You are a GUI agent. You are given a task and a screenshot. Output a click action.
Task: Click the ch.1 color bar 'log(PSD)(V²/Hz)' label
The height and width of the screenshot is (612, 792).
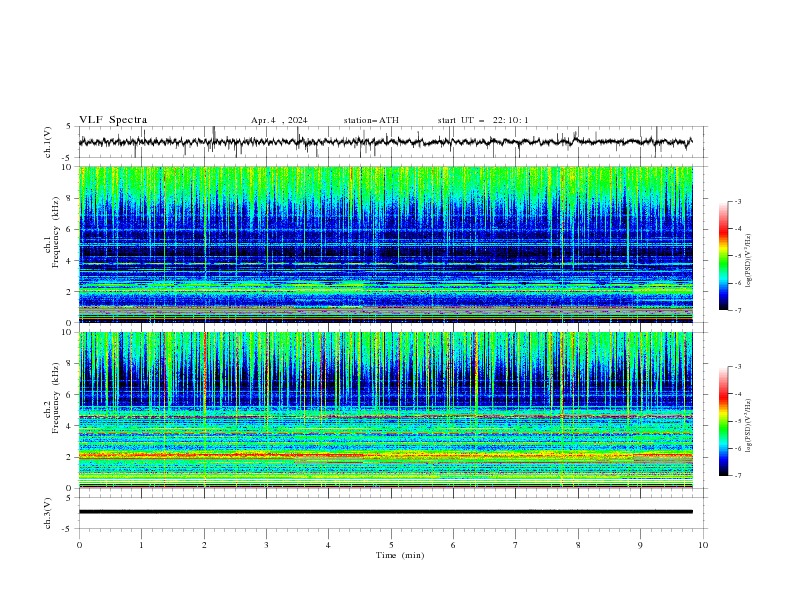748,261
